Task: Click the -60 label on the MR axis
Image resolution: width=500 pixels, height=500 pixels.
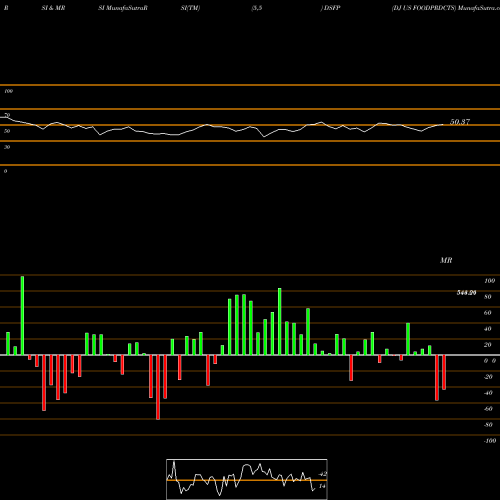Action: [x=488, y=409]
